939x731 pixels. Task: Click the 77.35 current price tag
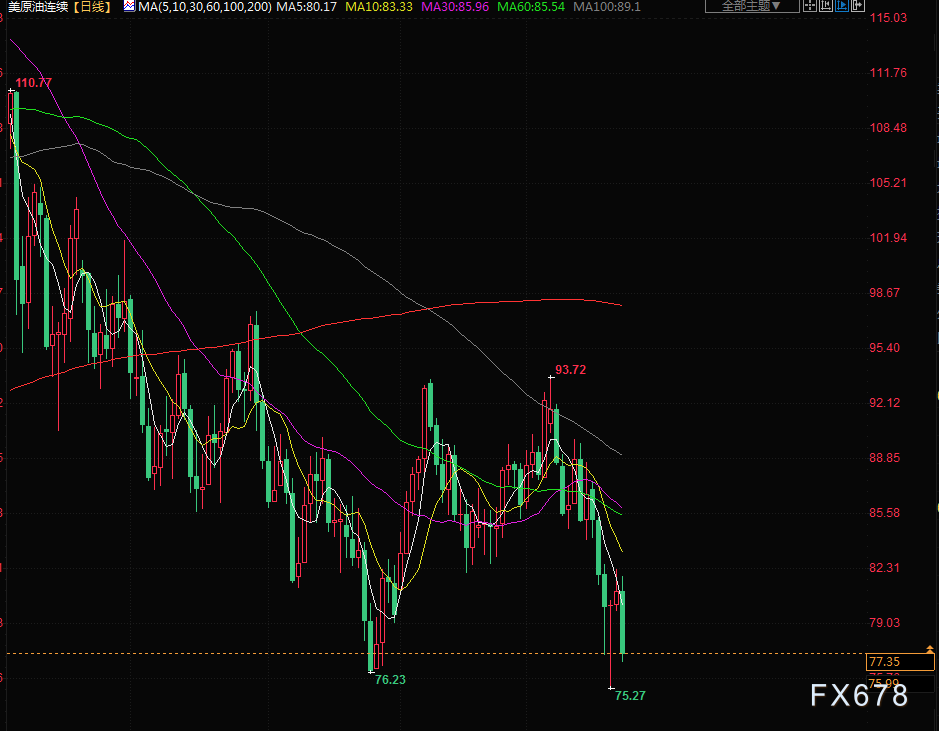click(900, 662)
